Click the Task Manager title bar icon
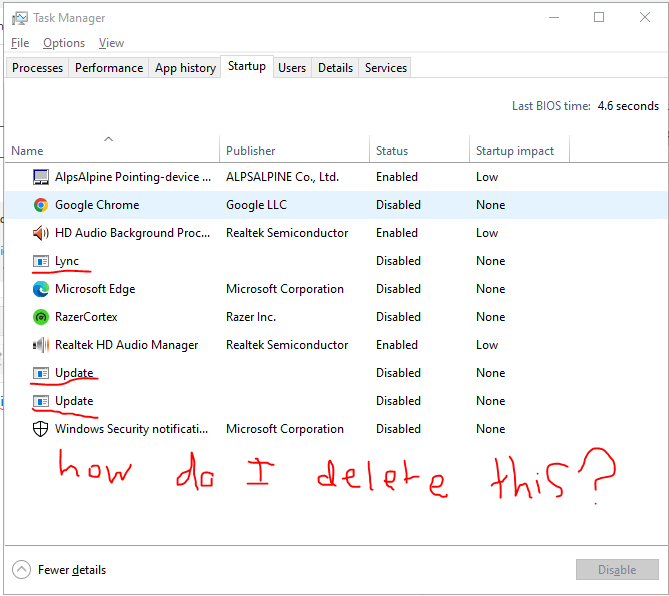This screenshot has width=669, height=596. 20,18
